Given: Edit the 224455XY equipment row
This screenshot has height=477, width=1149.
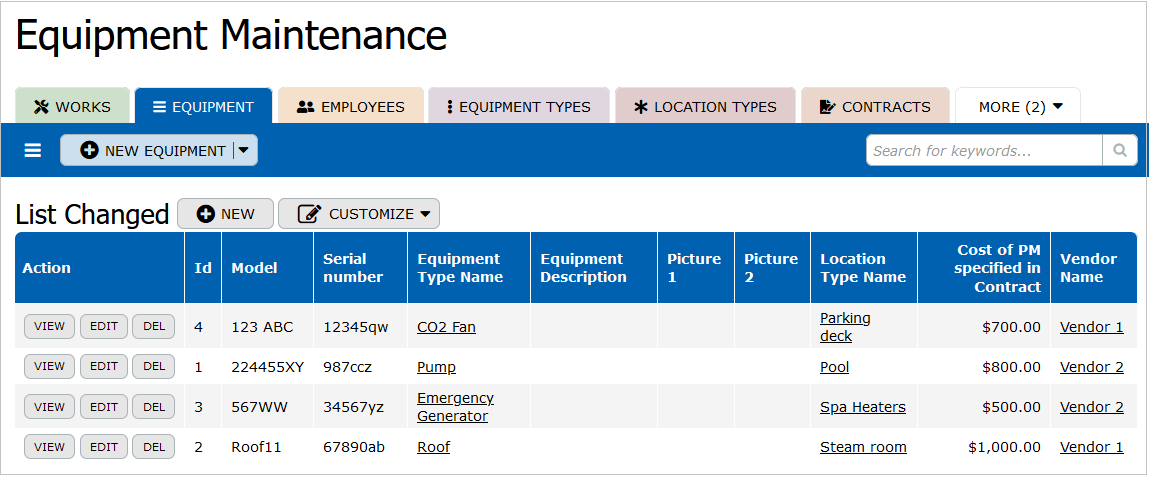Looking at the screenshot, I should (x=104, y=367).
